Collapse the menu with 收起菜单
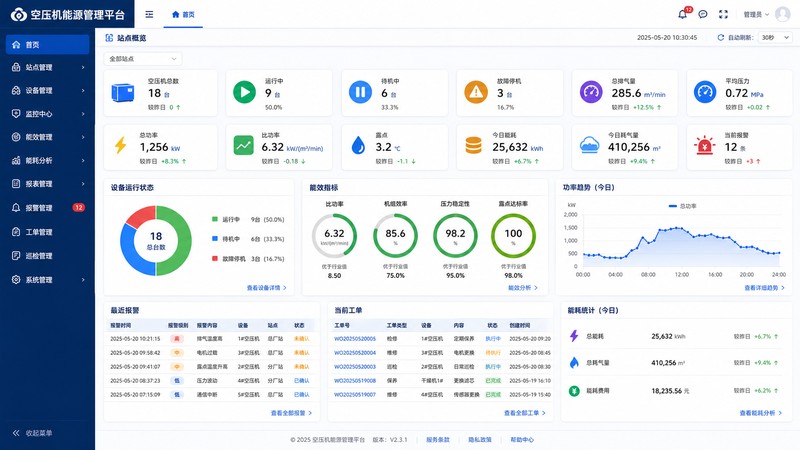 click(33, 433)
